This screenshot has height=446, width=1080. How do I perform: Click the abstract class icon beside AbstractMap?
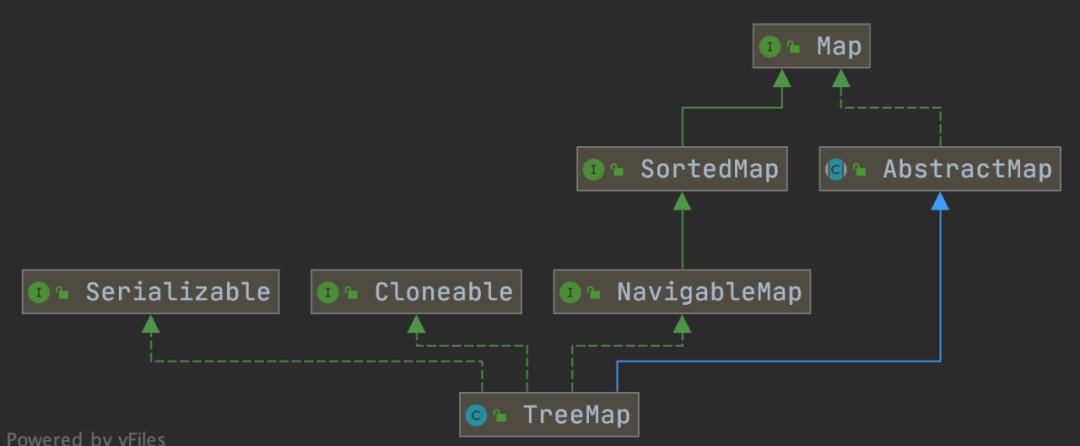(x=836, y=170)
